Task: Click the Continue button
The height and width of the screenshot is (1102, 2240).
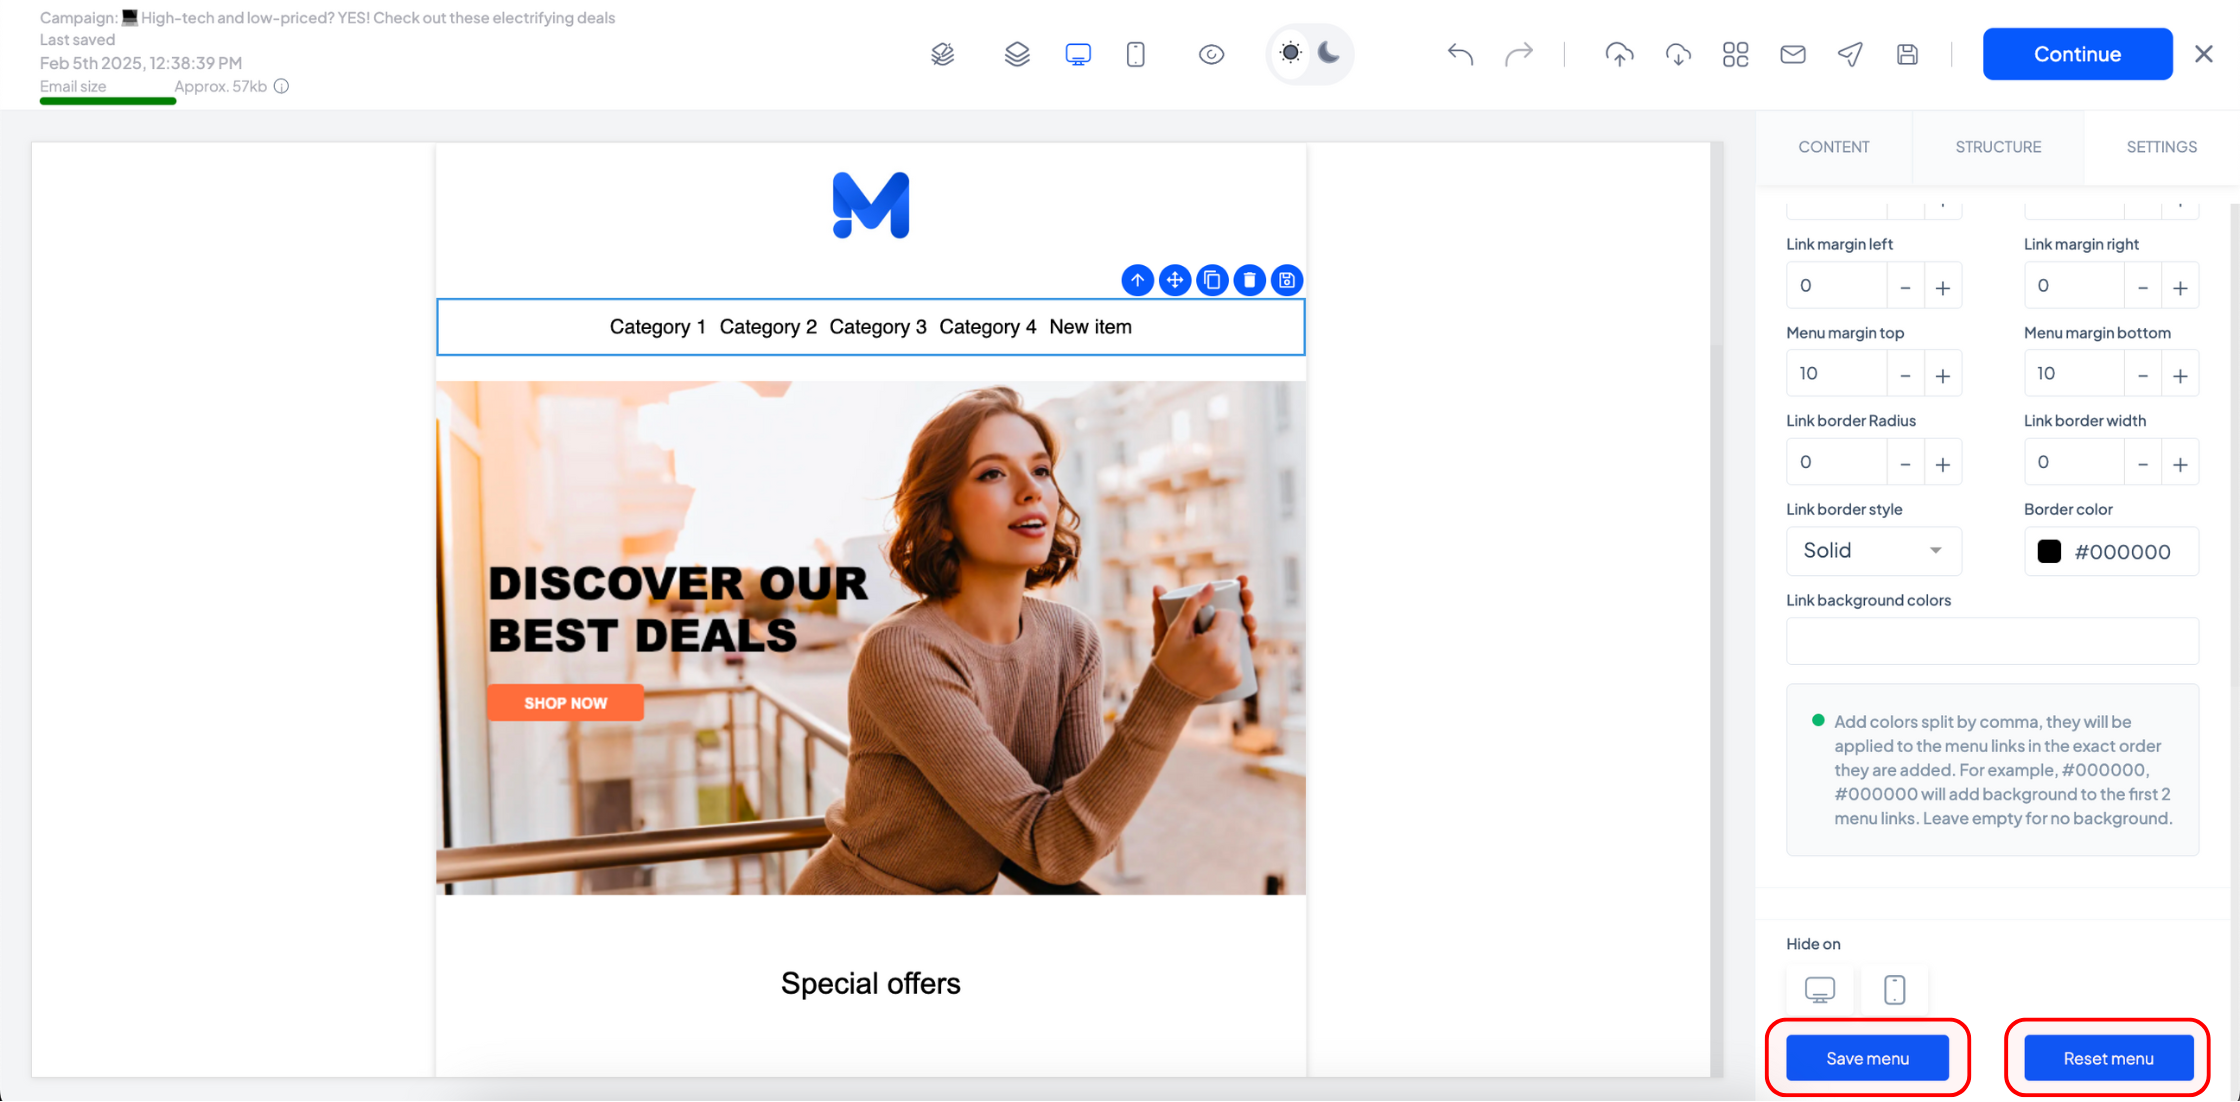Action: pyautogui.click(x=2077, y=54)
